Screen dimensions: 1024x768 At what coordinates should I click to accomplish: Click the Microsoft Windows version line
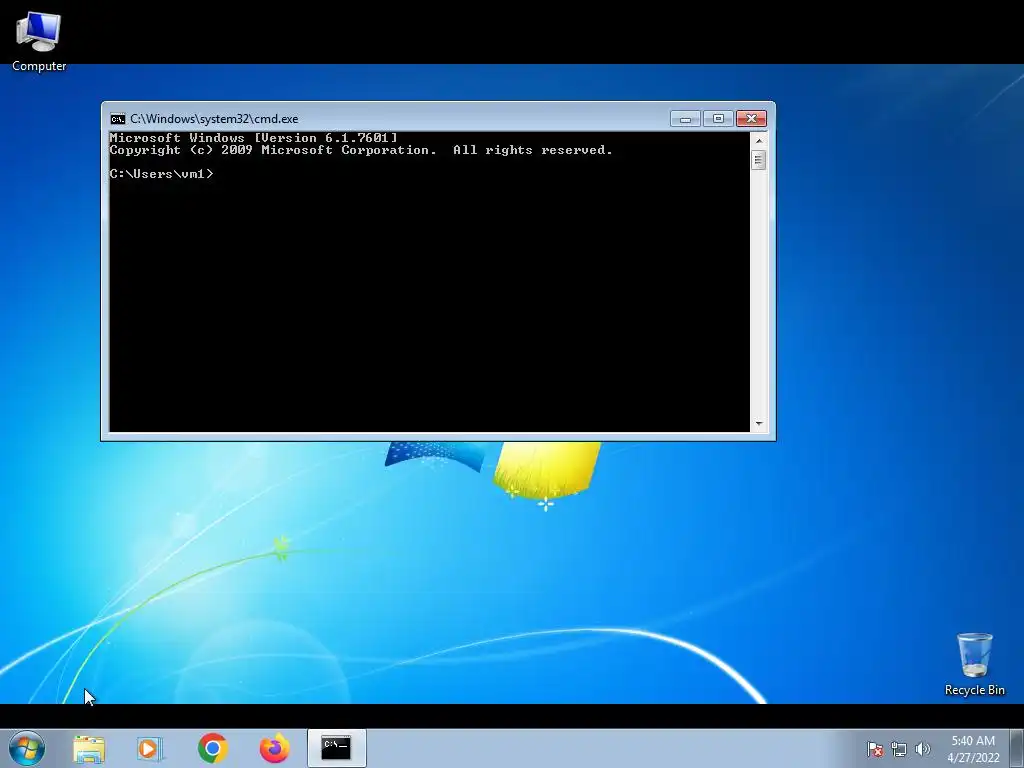click(253, 138)
